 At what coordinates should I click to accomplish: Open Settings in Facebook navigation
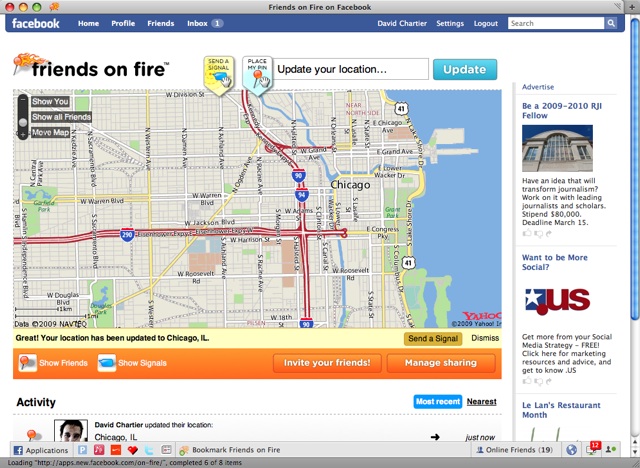pyautogui.click(x=450, y=23)
